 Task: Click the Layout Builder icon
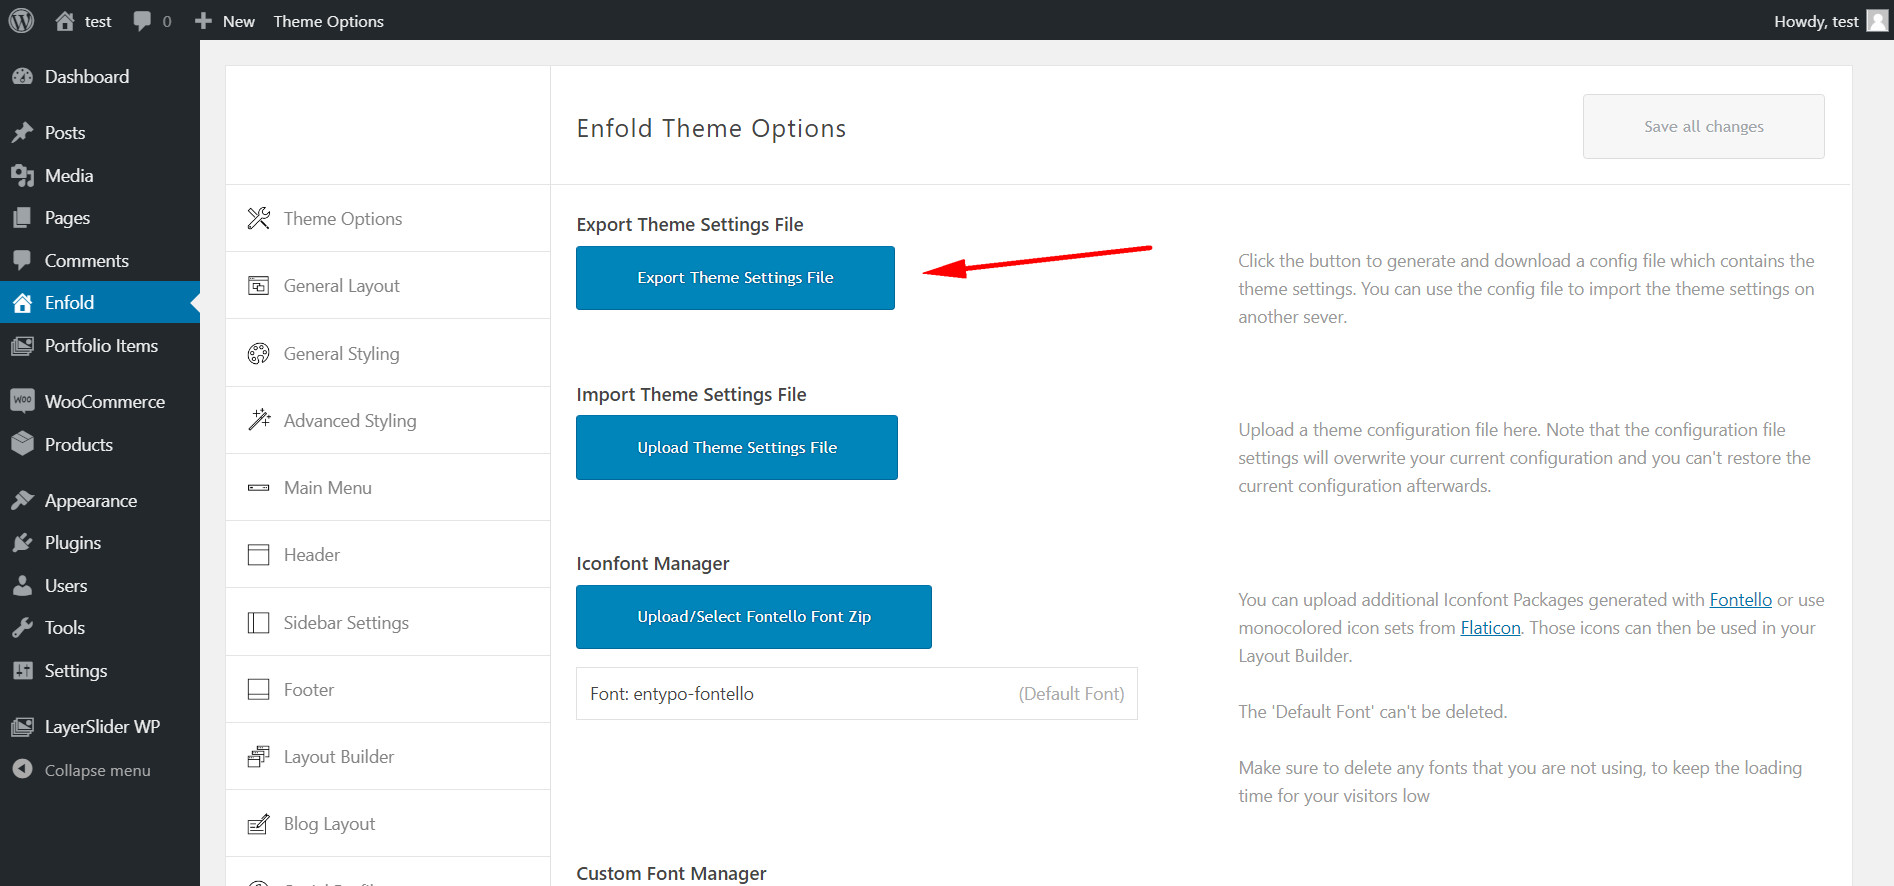pyautogui.click(x=259, y=757)
